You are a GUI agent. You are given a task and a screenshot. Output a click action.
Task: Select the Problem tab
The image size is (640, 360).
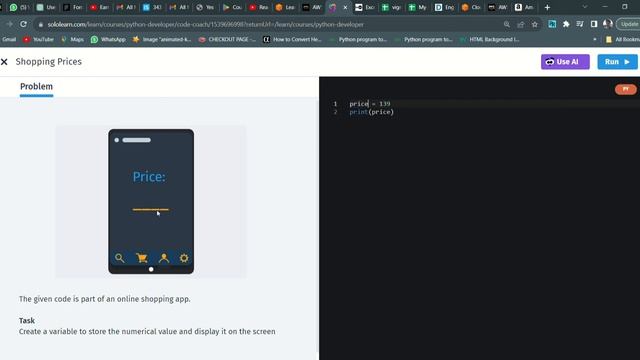(36, 87)
